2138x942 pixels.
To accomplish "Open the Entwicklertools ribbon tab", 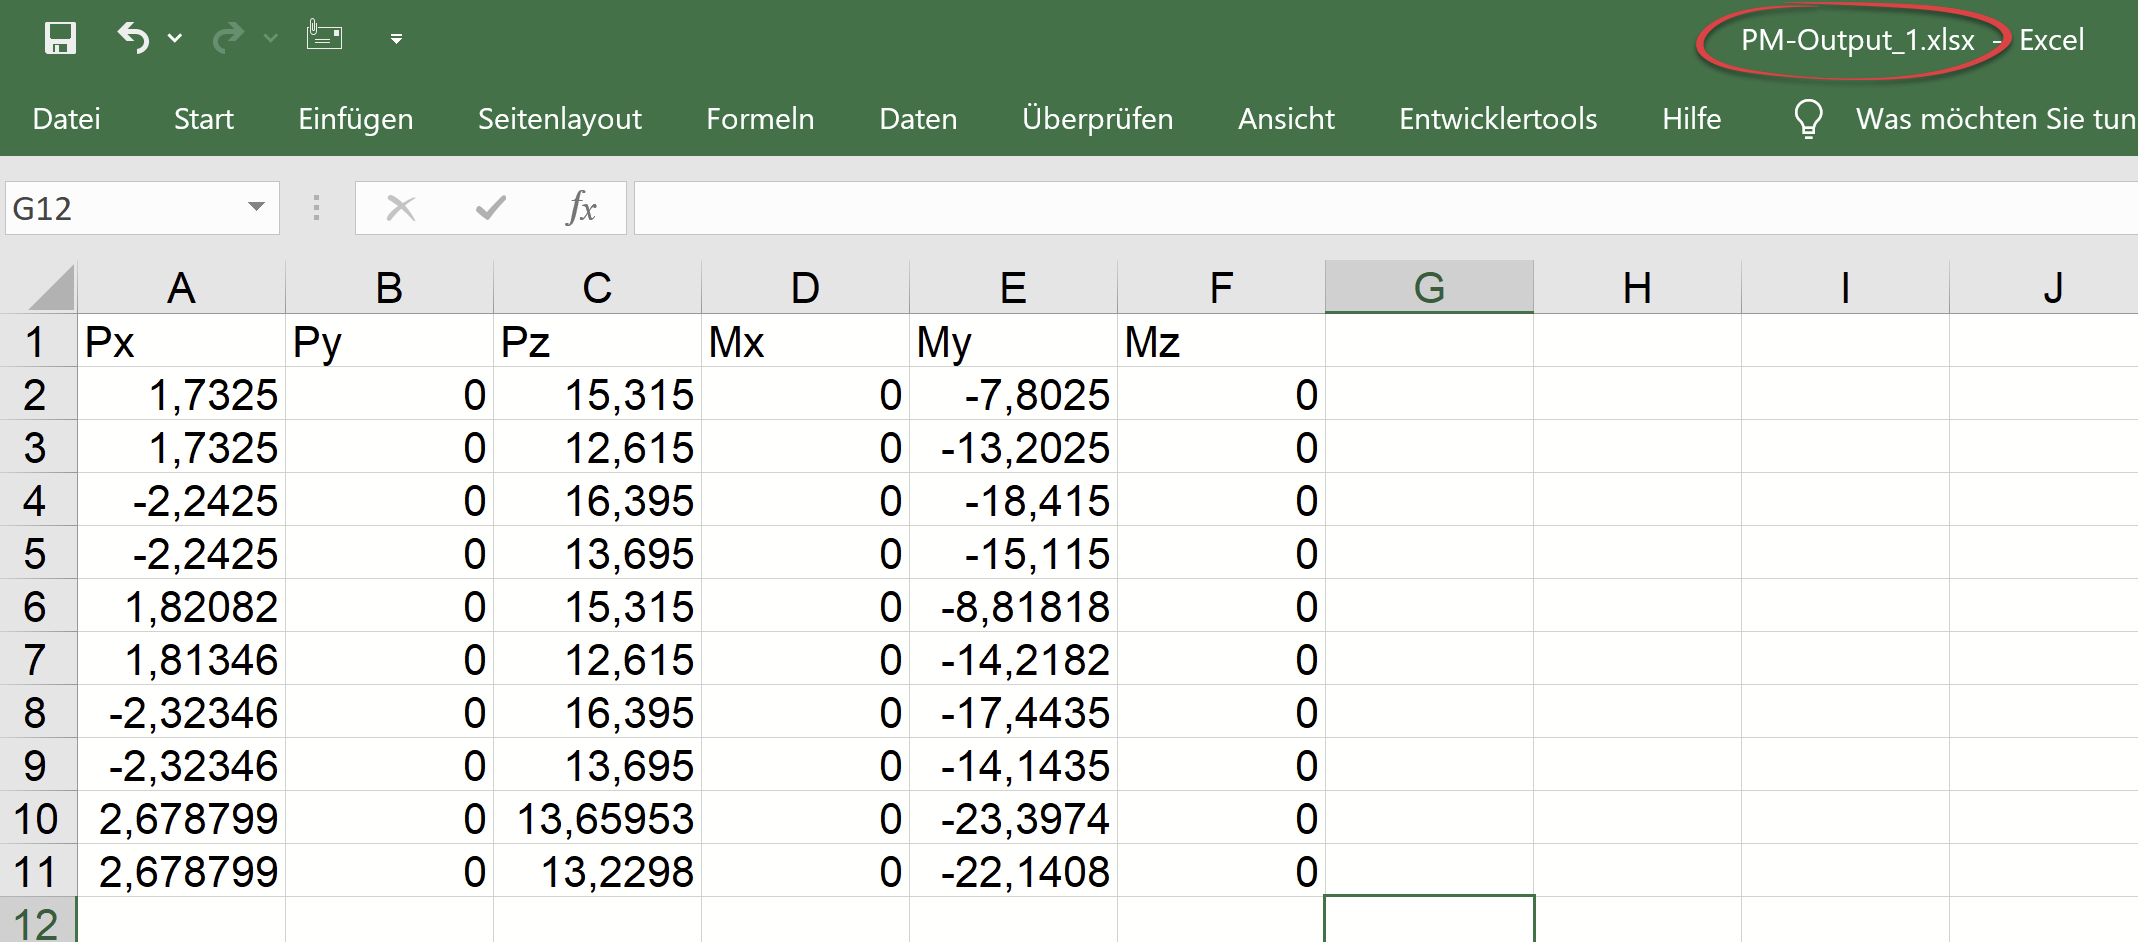I will tap(1497, 118).
